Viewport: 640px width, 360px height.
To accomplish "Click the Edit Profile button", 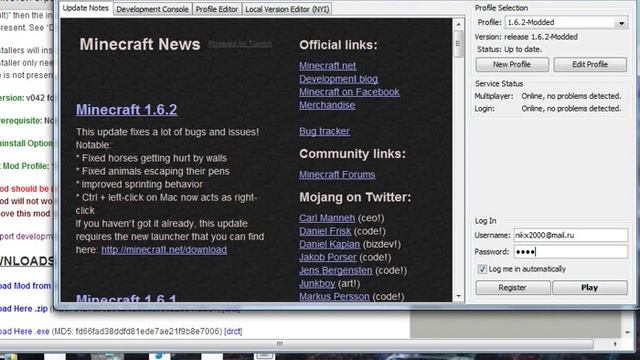I will [590, 64].
